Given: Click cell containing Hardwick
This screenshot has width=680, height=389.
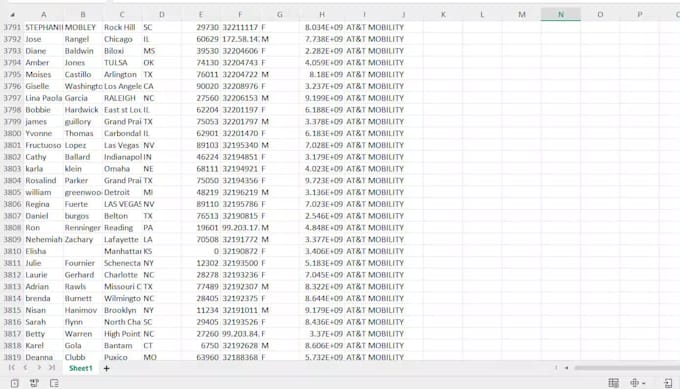Looking at the screenshot, I should coord(83,110).
